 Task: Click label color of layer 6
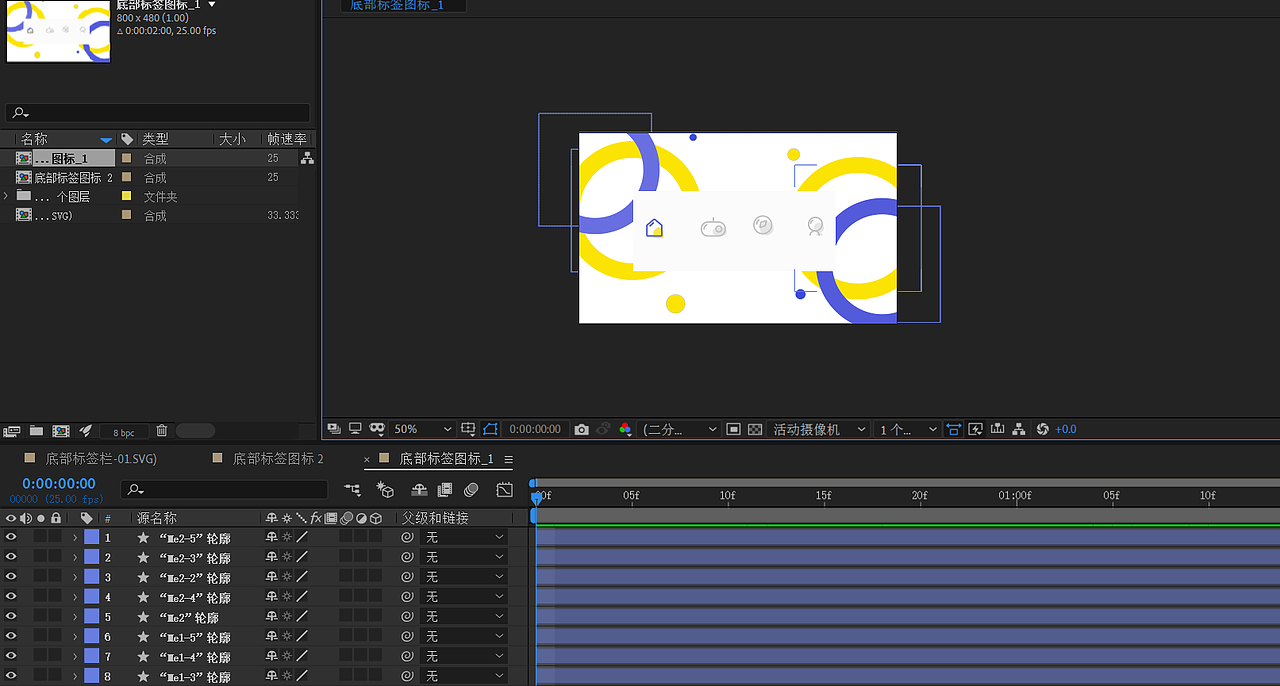click(91, 637)
